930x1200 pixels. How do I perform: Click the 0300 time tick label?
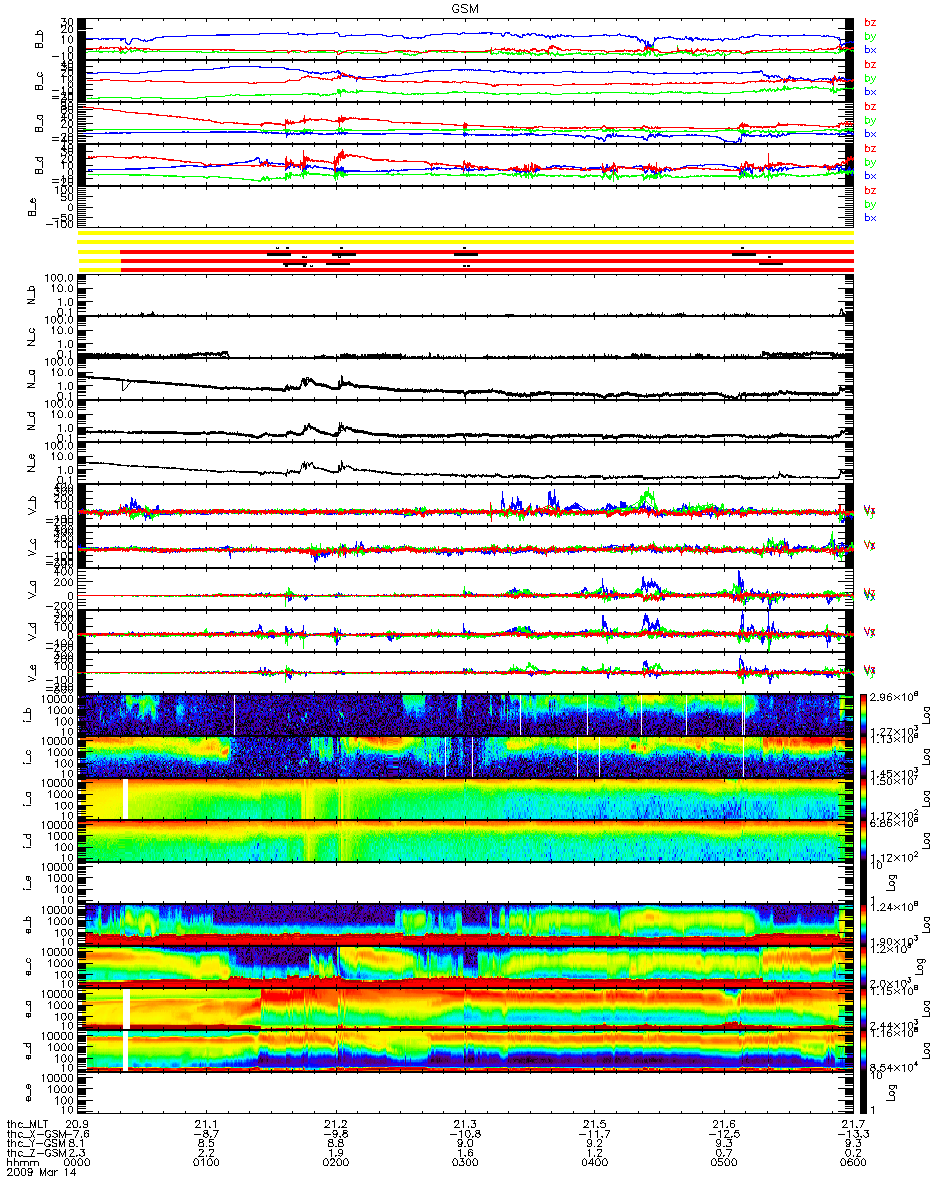click(x=465, y=1163)
